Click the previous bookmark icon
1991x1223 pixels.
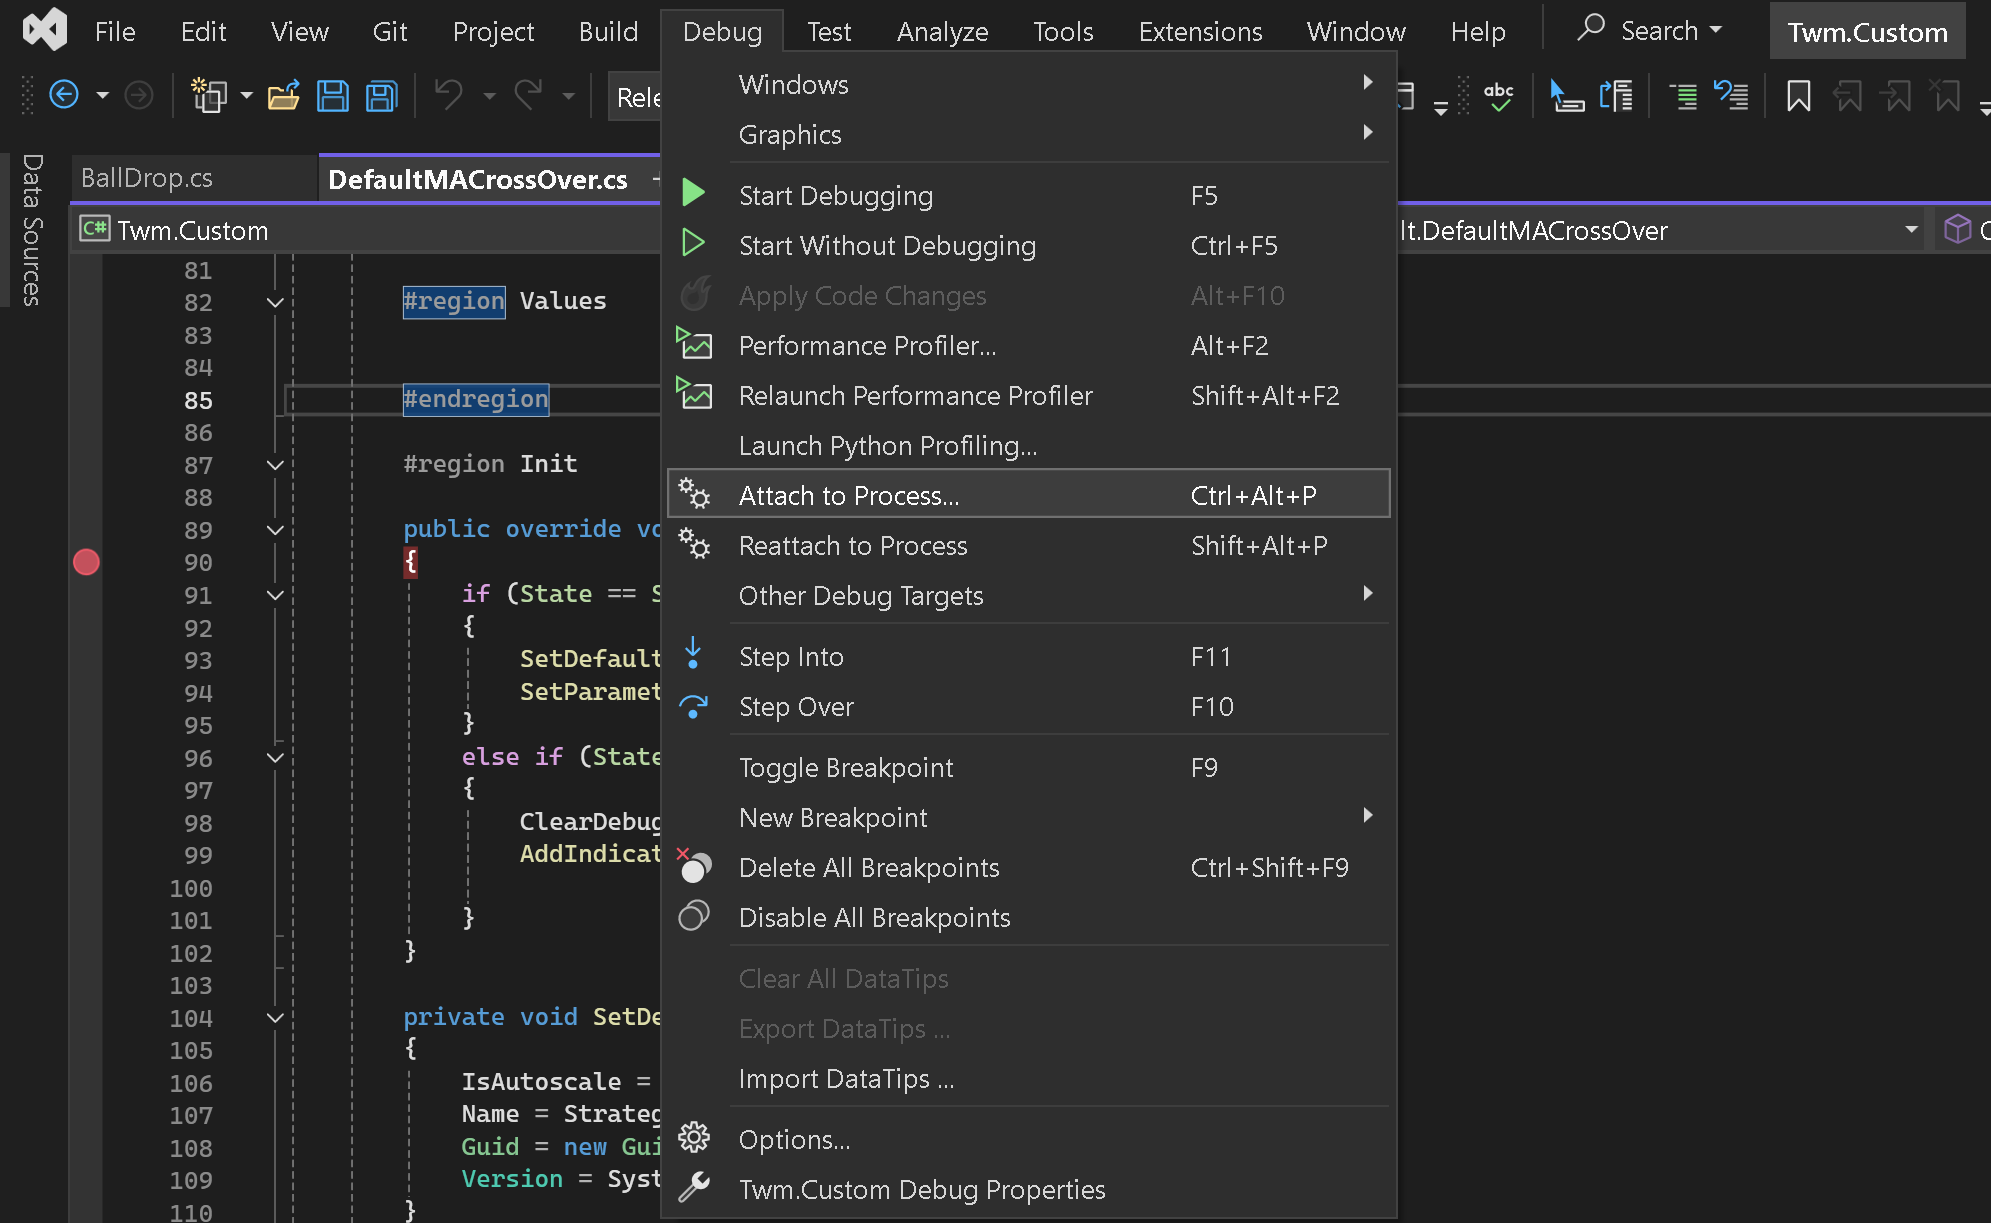tap(1847, 96)
